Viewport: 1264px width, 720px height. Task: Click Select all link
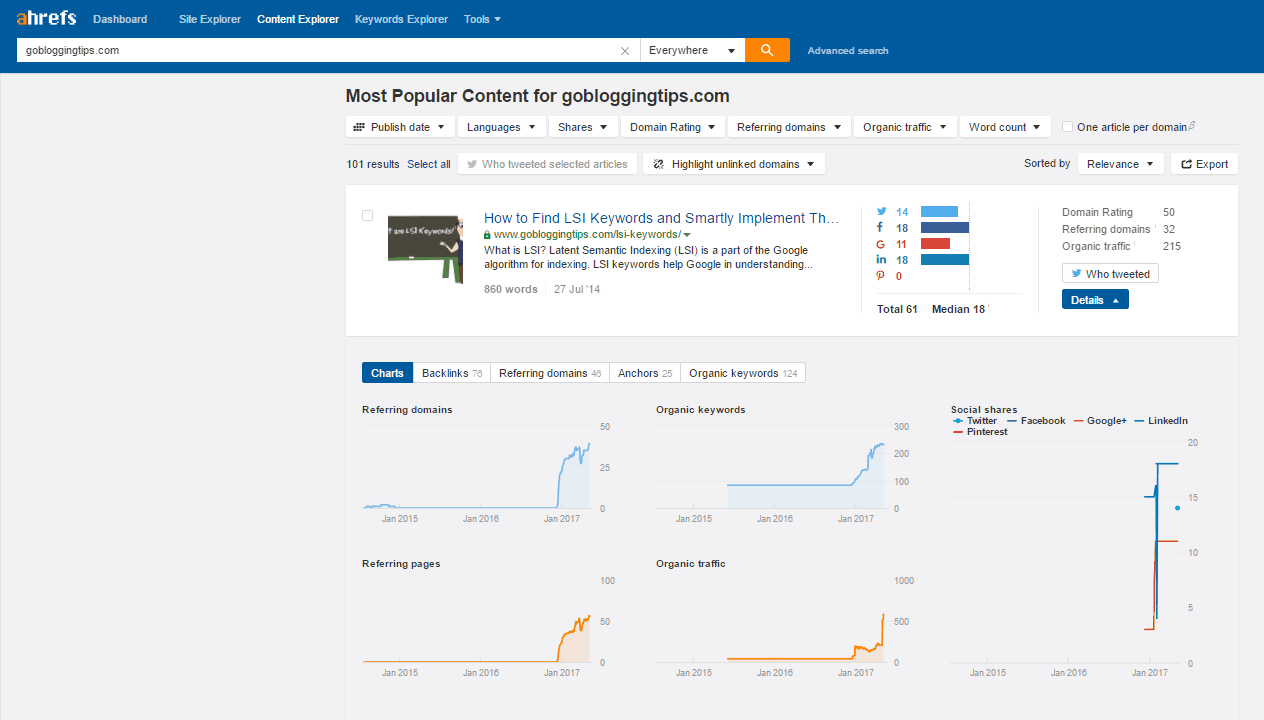(429, 164)
